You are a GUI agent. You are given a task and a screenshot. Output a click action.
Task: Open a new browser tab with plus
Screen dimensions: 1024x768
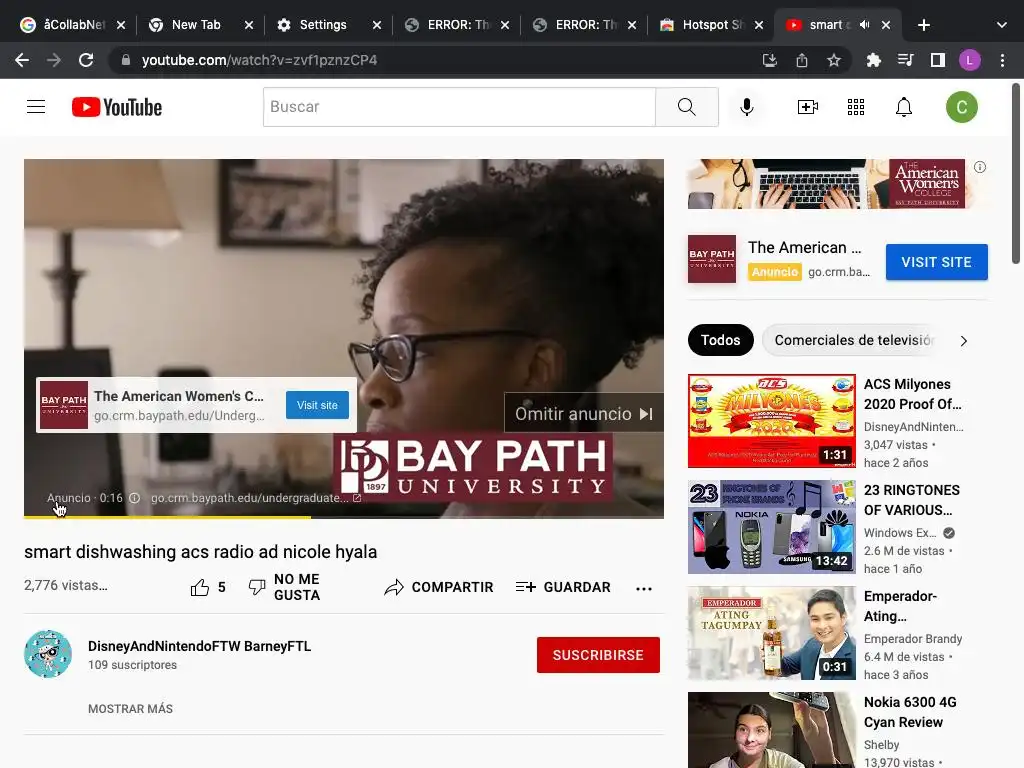(923, 25)
